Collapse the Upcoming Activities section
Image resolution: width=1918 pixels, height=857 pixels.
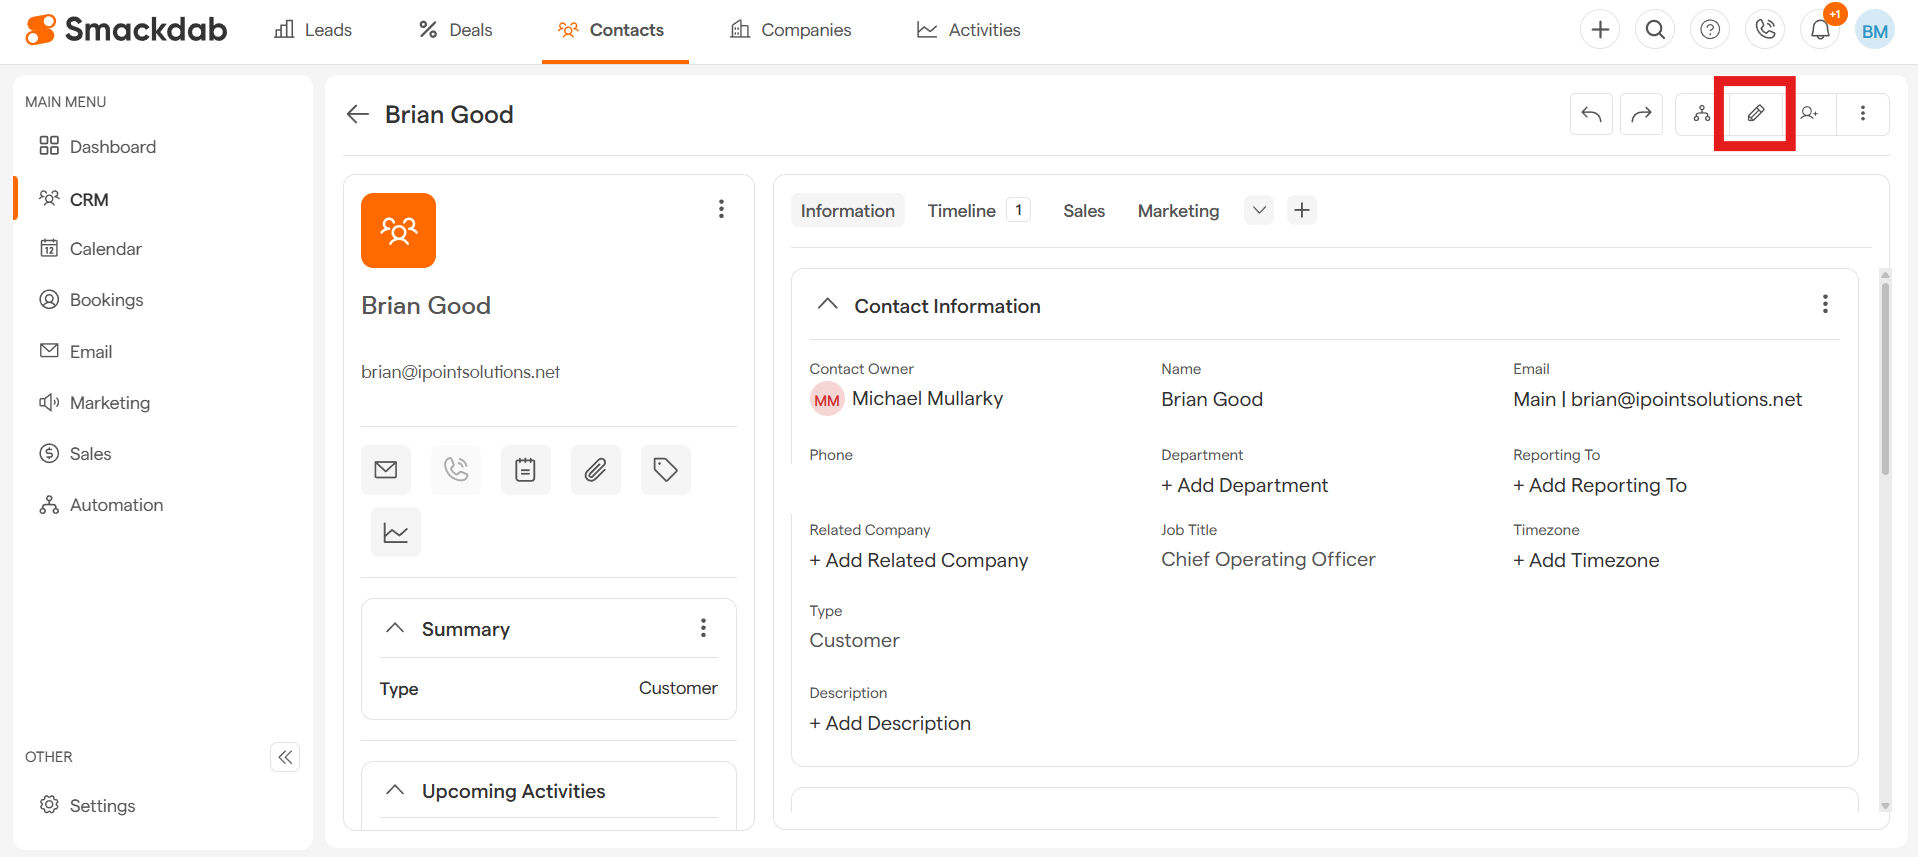coord(395,790)
